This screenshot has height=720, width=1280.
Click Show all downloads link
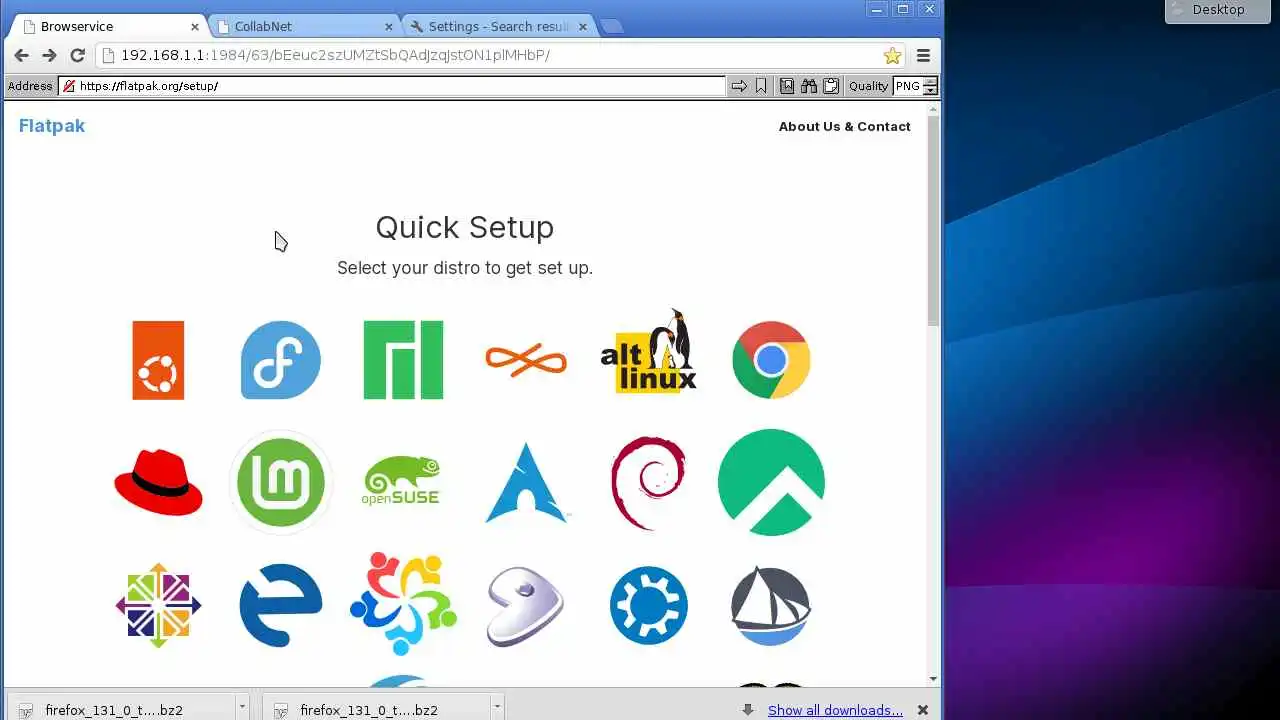pos(835,710)
